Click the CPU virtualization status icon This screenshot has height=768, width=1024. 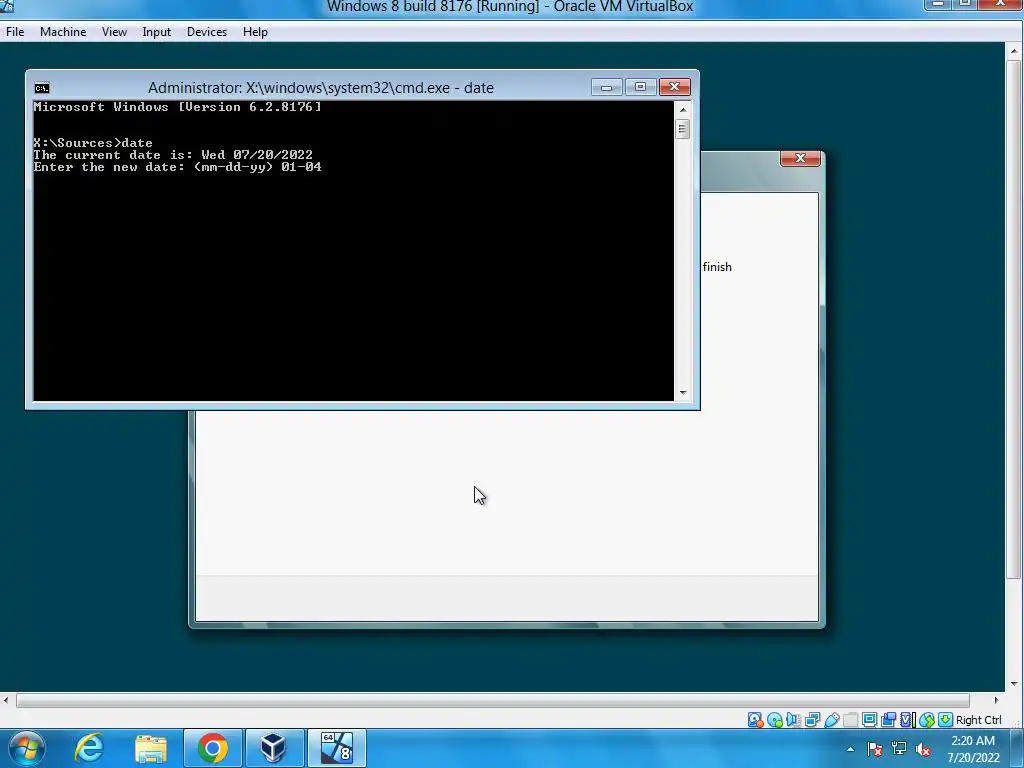908,720
